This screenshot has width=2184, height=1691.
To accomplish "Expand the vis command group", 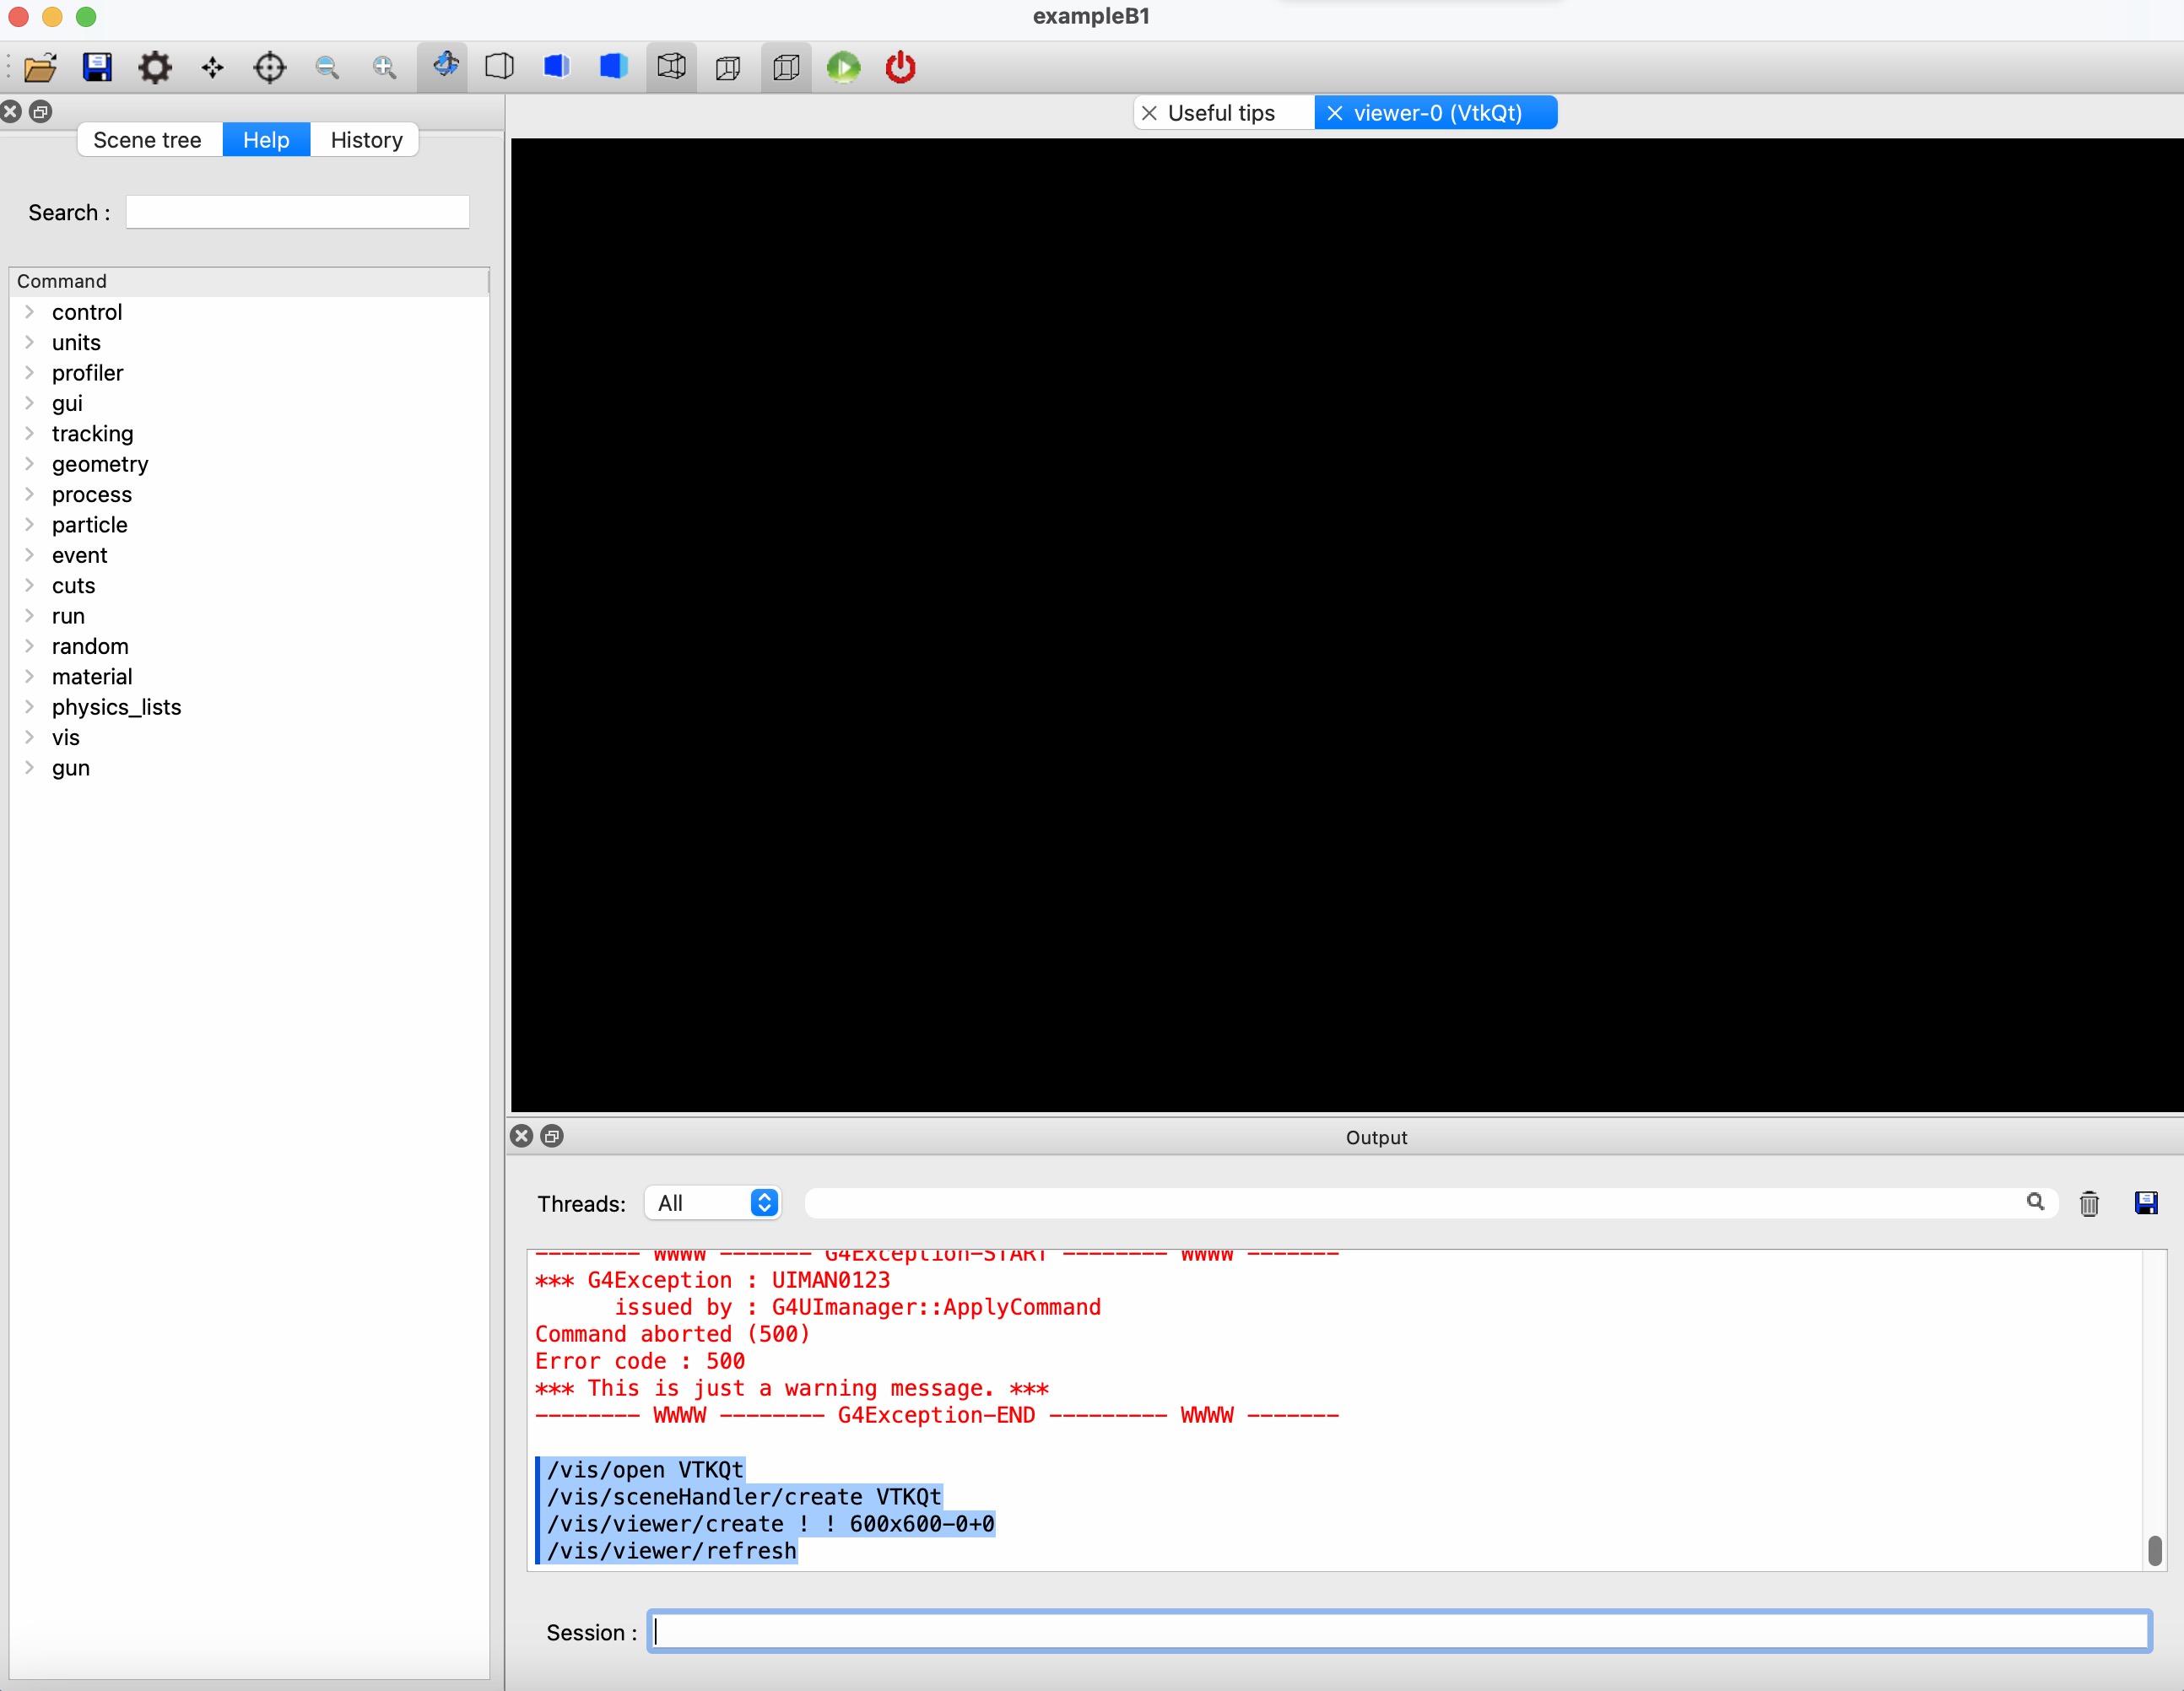I will [30, 737].
